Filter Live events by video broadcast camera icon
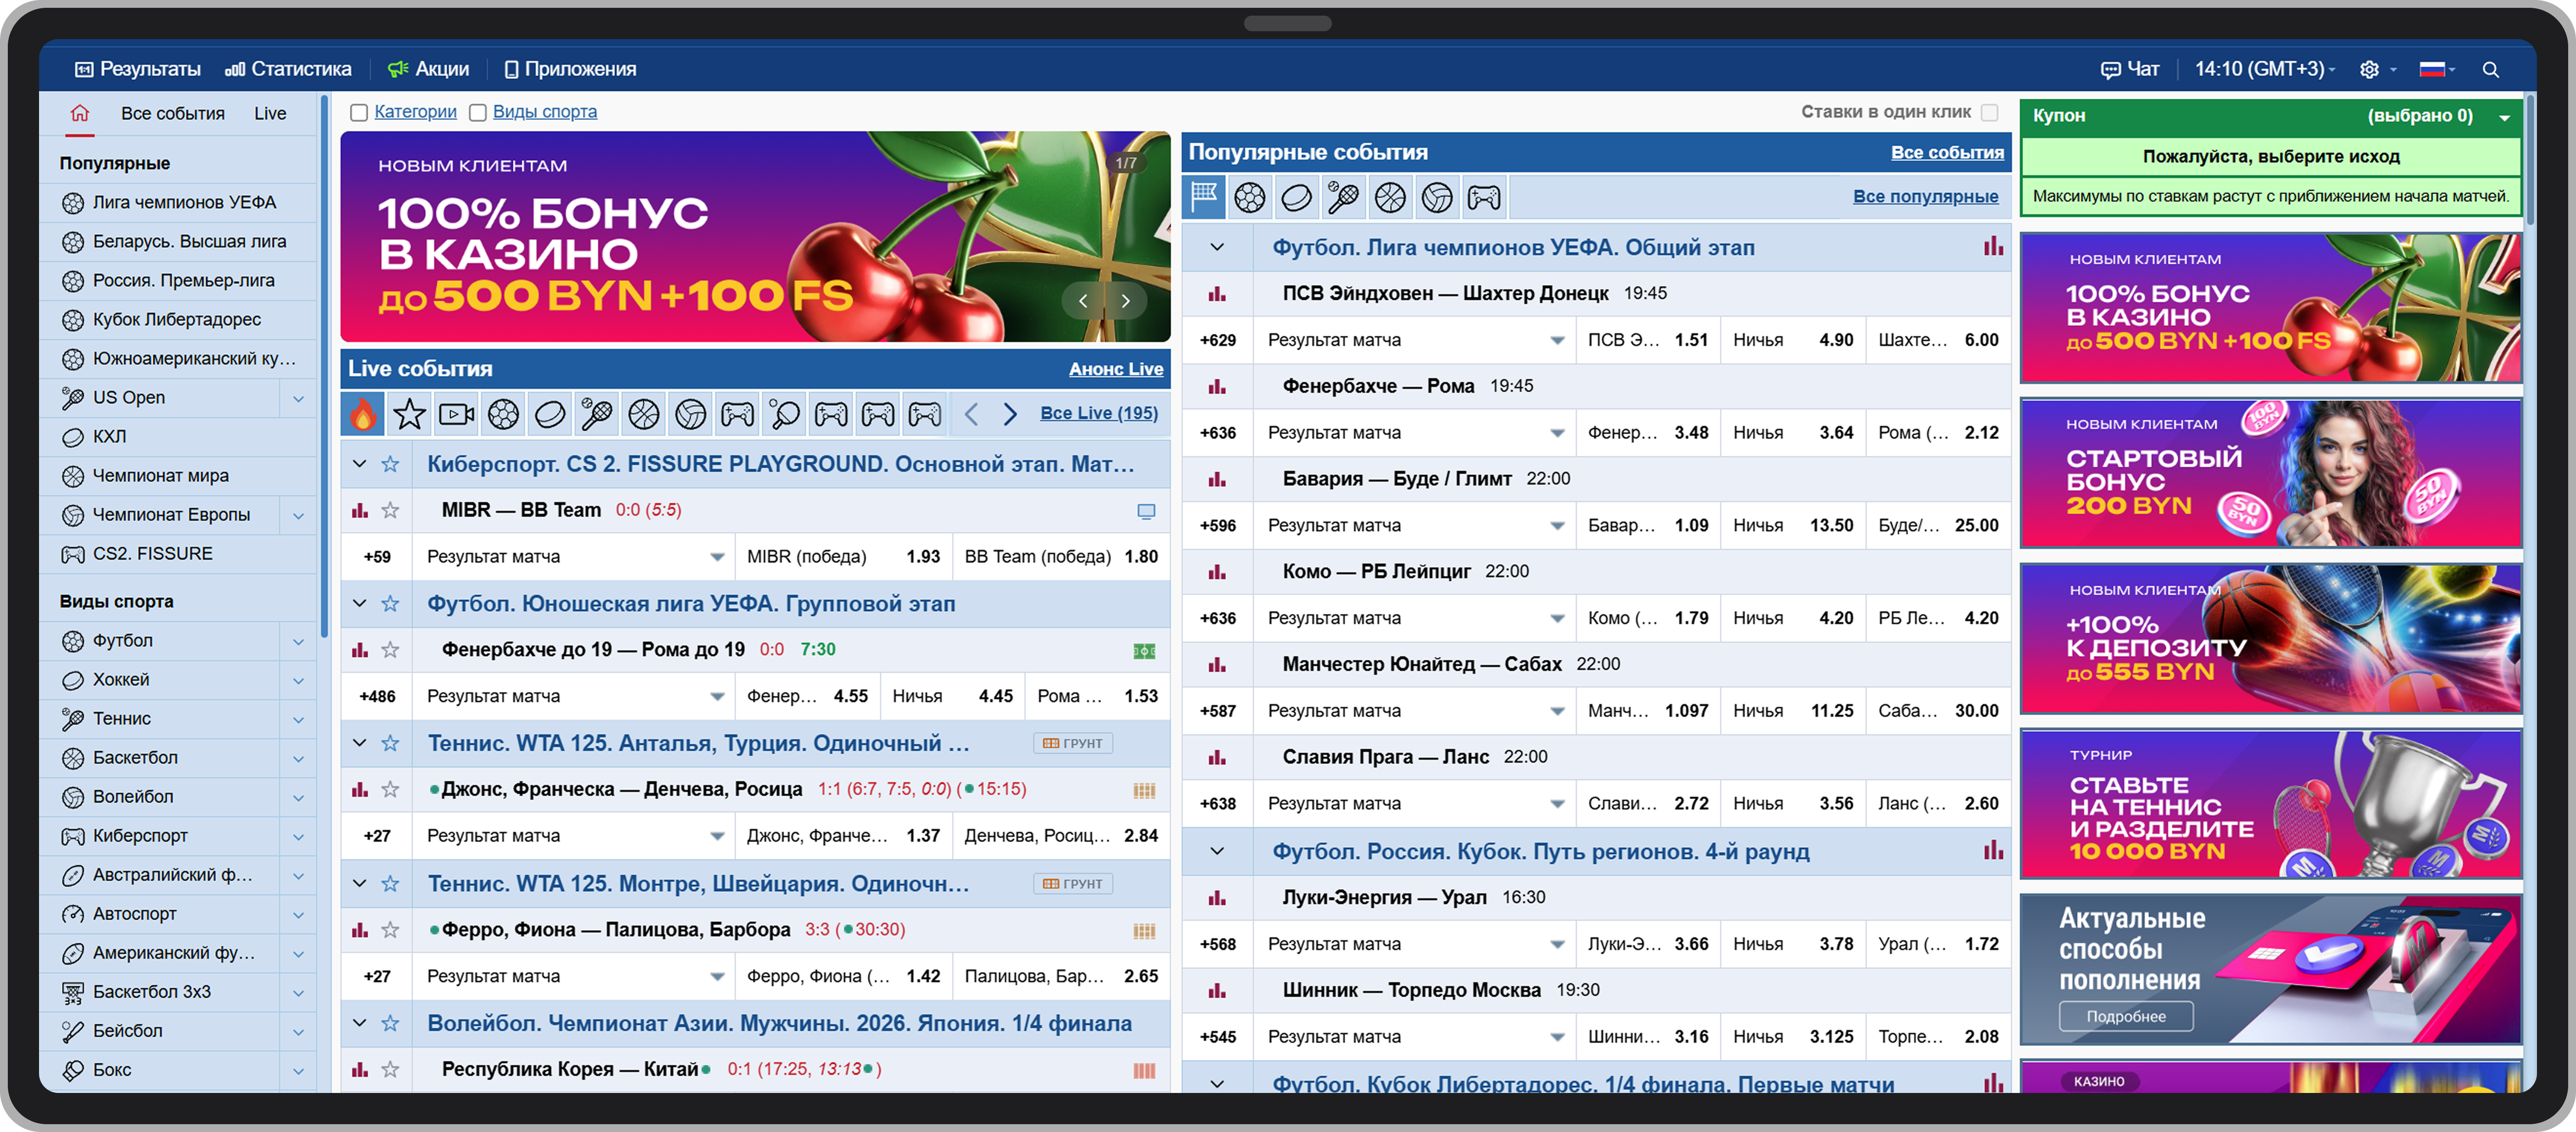2576x1132 pixels. pyautogui.click(x=457, y=413)
